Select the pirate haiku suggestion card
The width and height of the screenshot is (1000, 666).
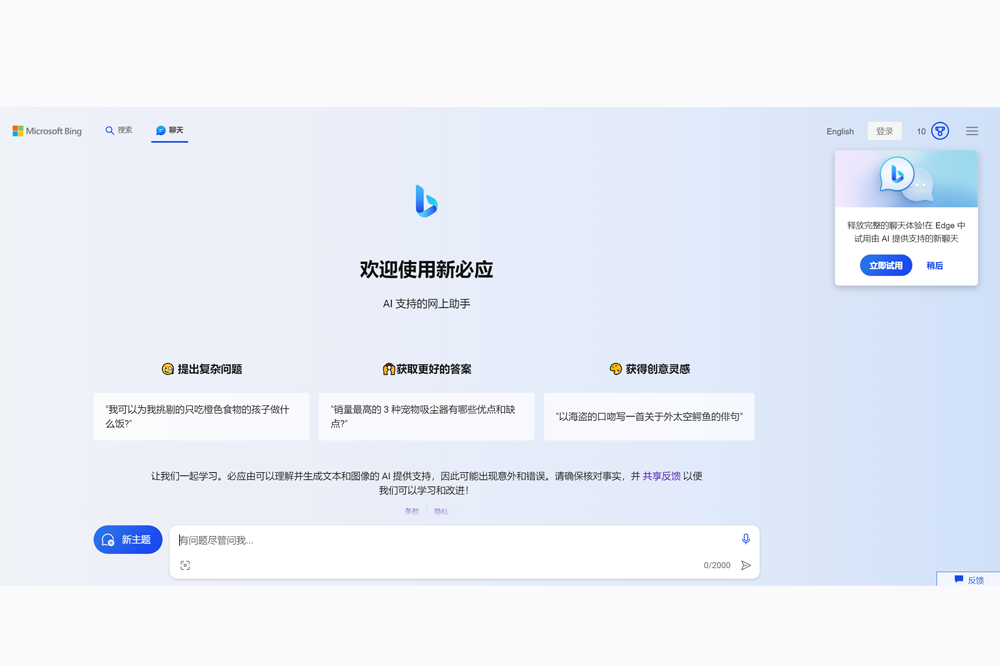(x=649, y=417)
